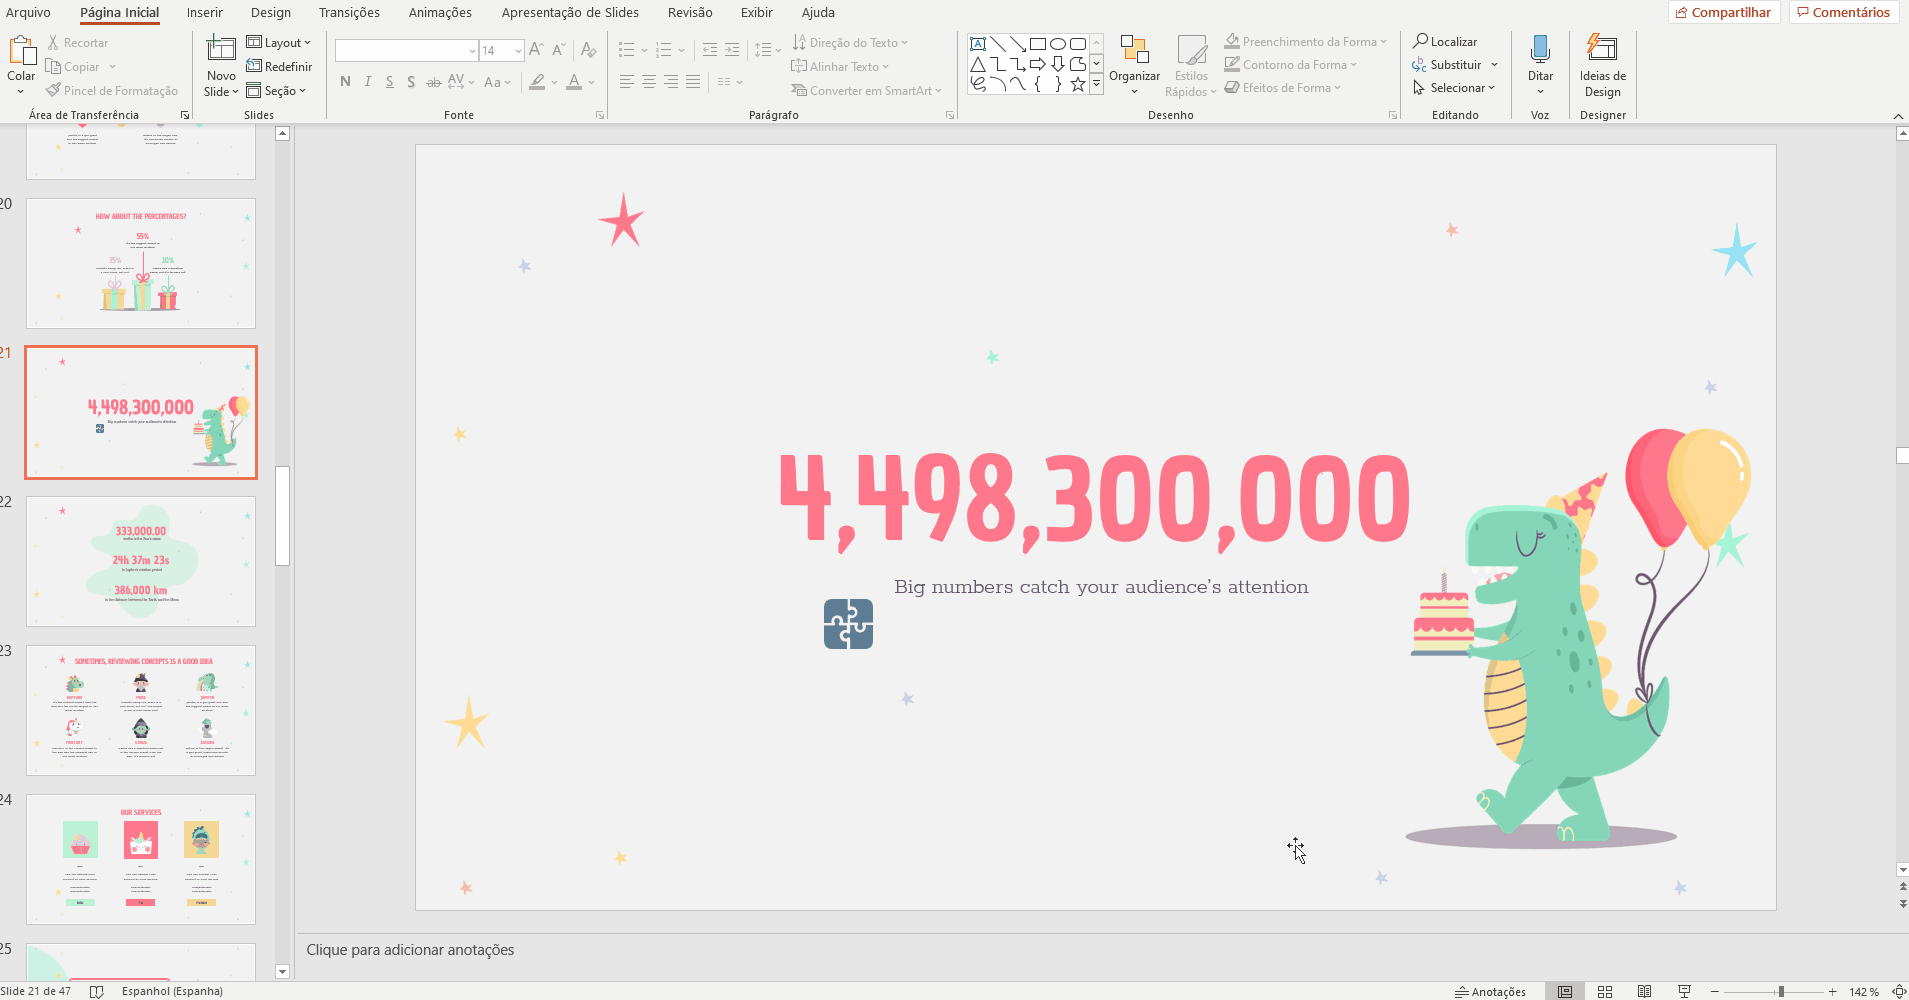1909x1000 pixels.
Task: Switch to the Animações tab
Action: [x=440, y=12]
